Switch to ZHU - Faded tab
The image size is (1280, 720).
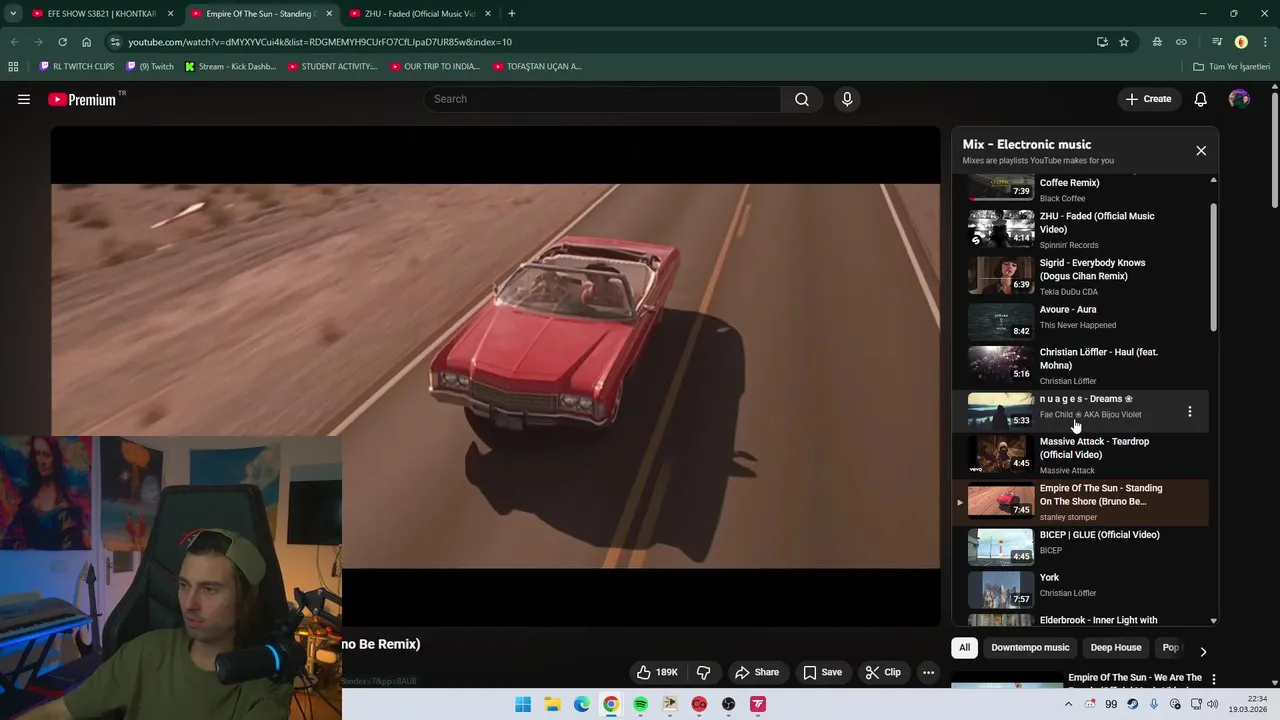coord(421,14)
